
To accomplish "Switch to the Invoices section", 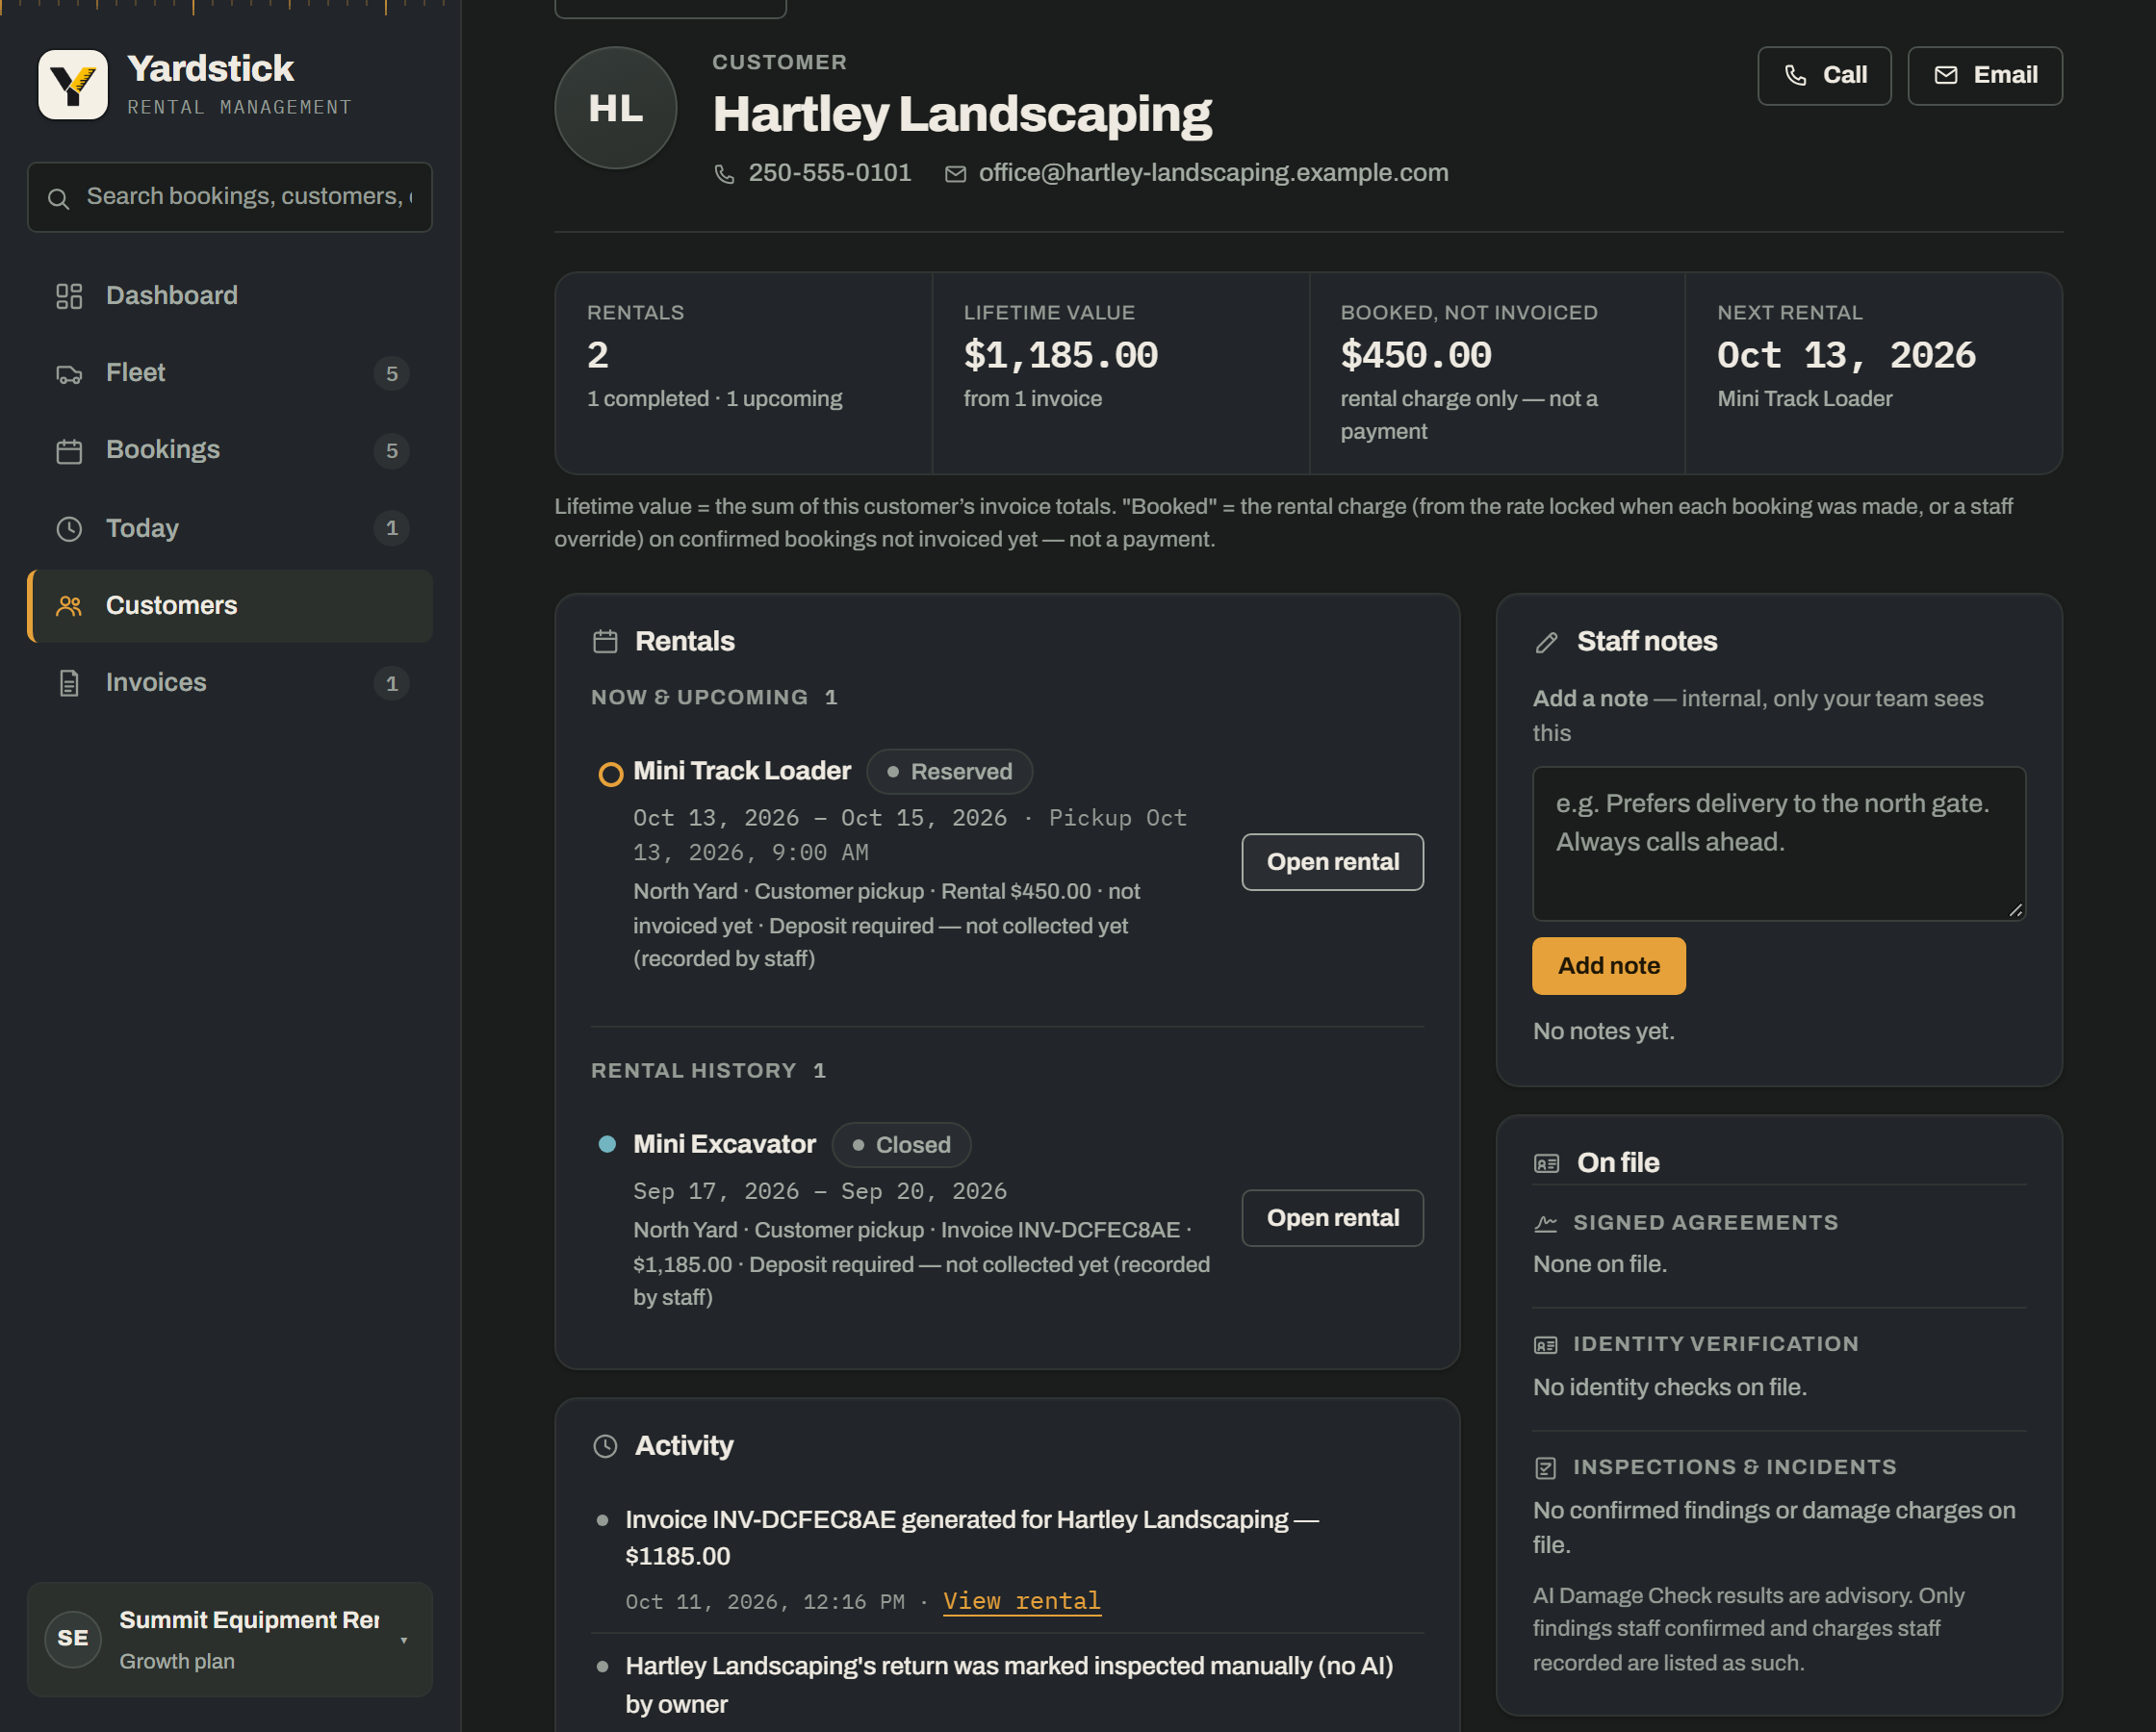I will pos(230,683).
